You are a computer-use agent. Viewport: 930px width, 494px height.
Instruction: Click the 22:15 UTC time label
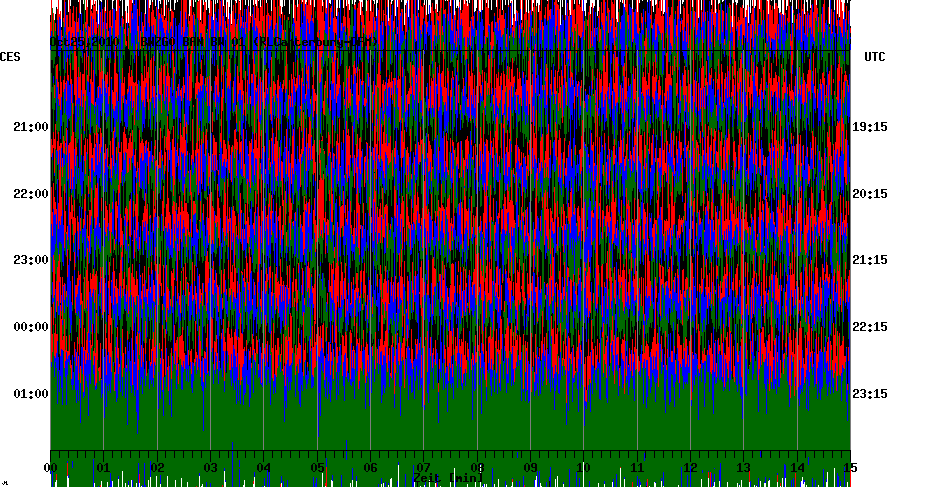click(870, 327)
